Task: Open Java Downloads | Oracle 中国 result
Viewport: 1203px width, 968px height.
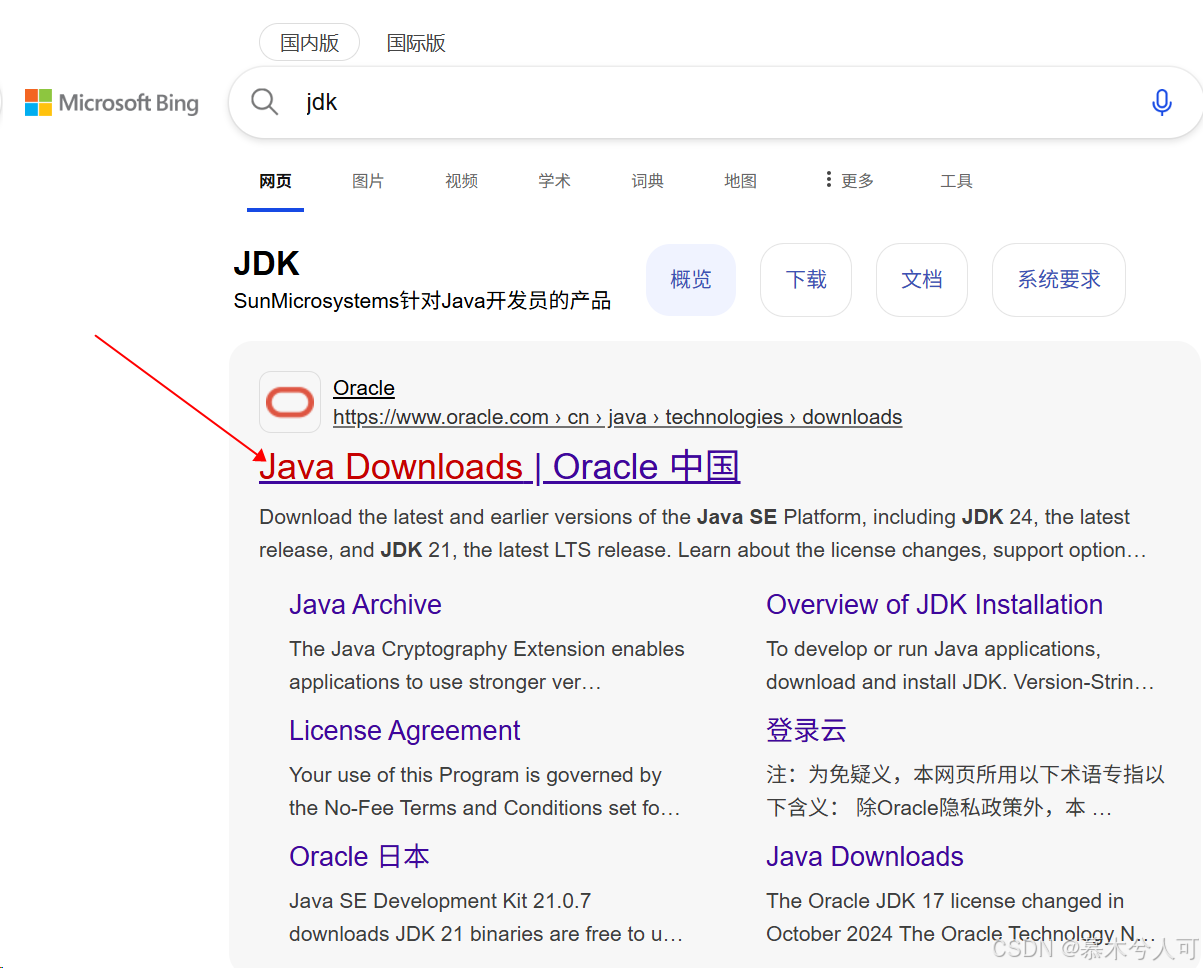Action: click(499, 467)
